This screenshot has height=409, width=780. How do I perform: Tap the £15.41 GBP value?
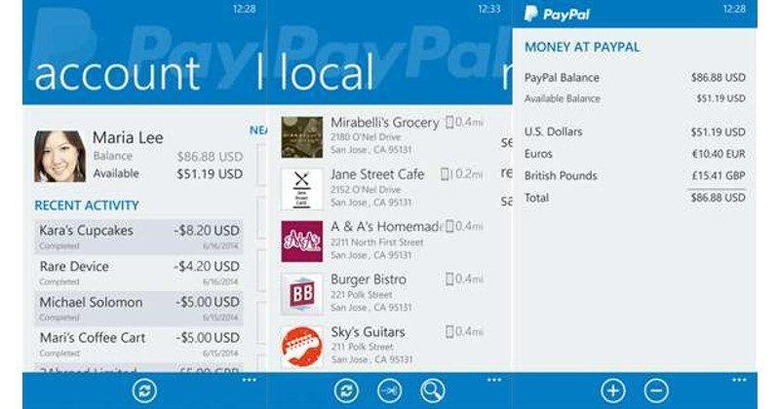click(x=719, y=176)
